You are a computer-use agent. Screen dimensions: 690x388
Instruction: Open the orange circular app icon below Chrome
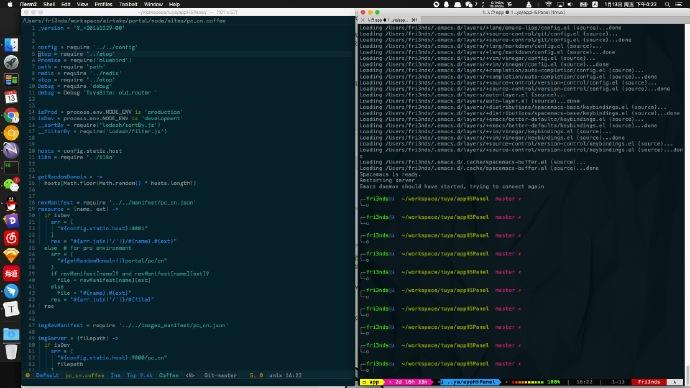click(x=11, y=133)
